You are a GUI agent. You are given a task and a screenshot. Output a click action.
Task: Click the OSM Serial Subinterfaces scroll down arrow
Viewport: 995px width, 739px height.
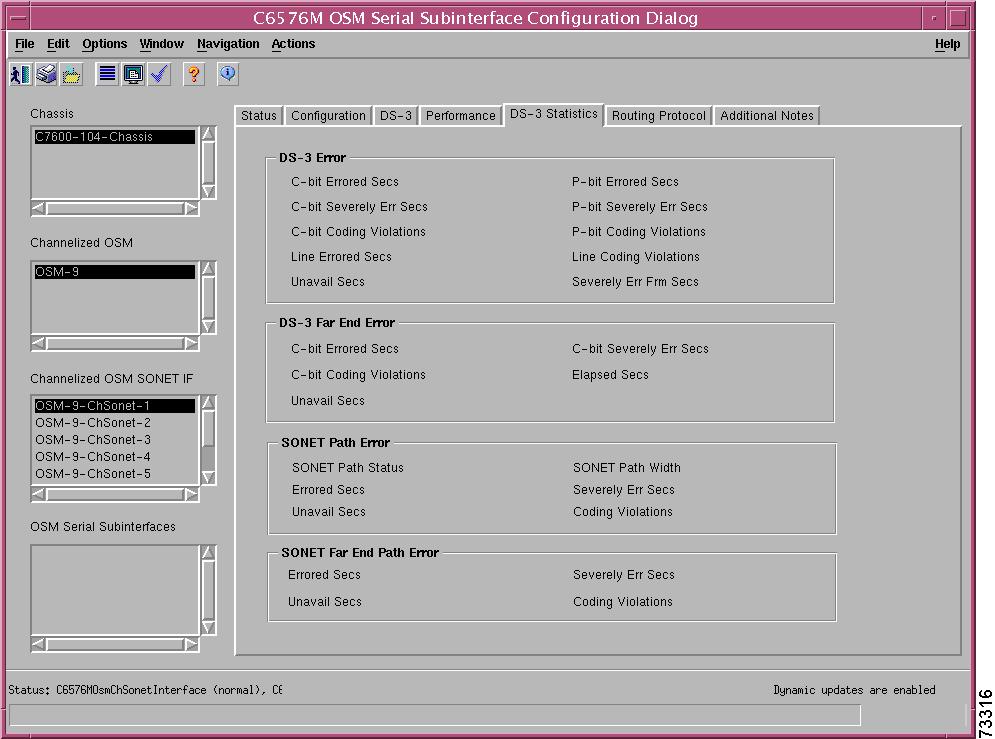[x=208, y=628]
